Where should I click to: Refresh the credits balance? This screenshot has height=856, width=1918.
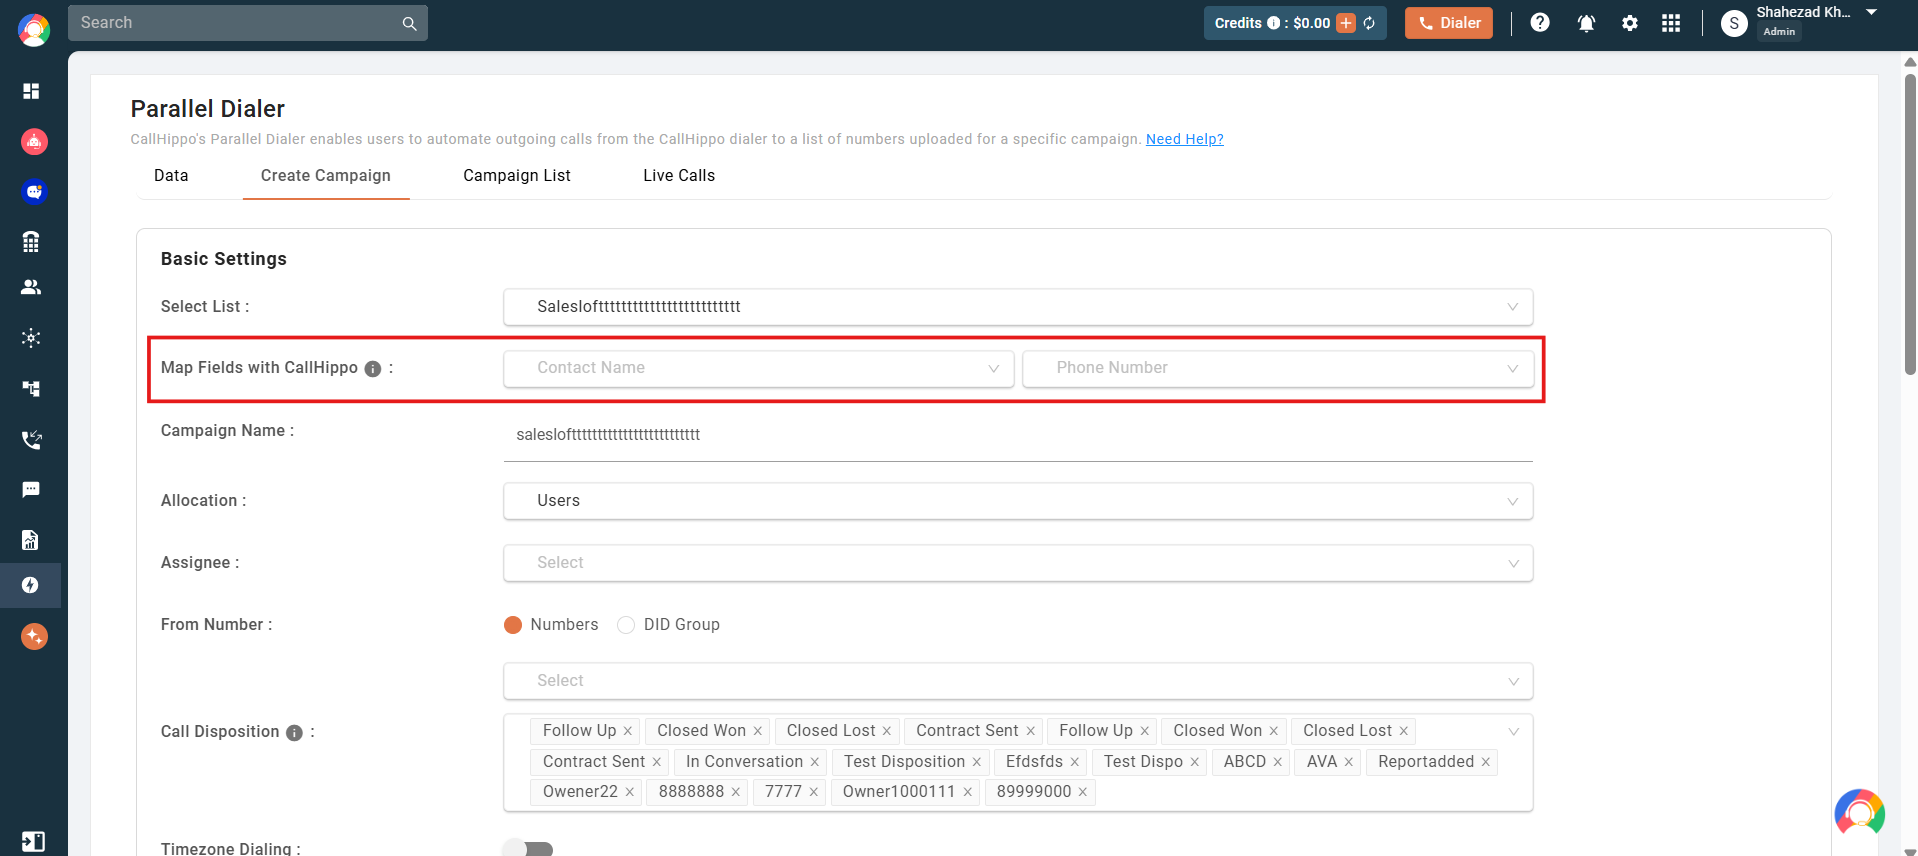pyautogui.click(x=1369, y=23)
